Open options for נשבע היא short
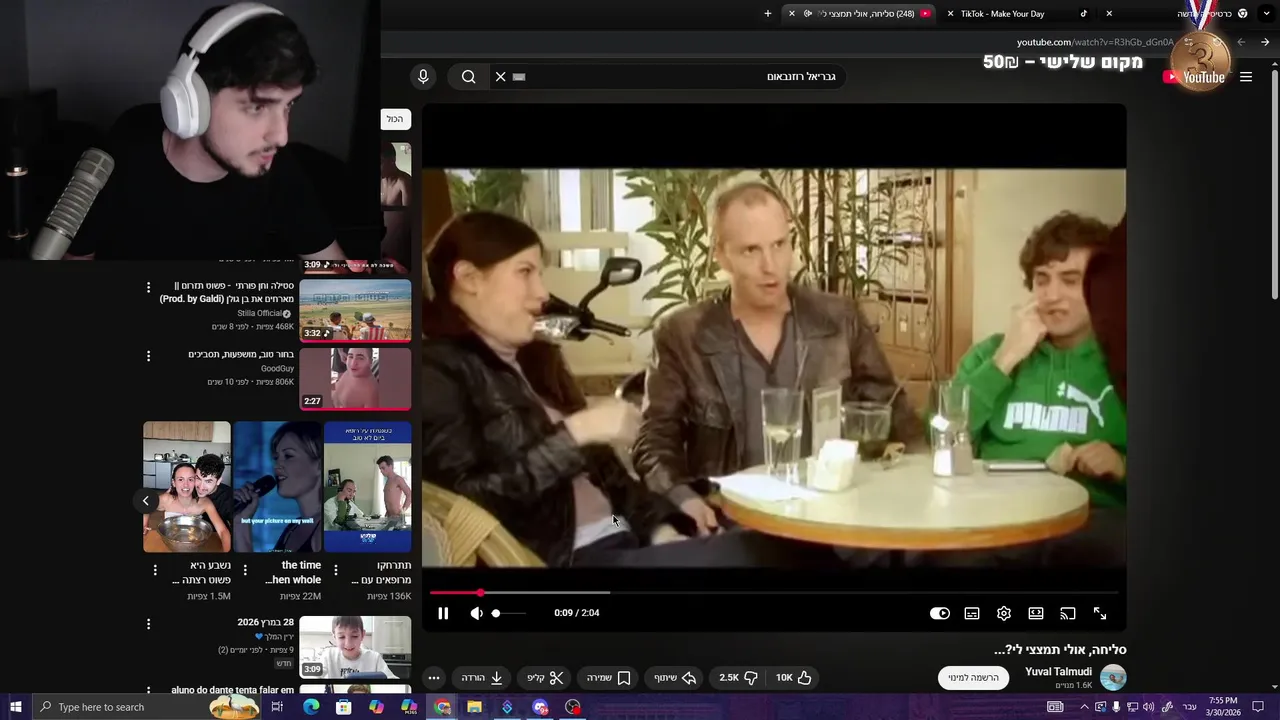Viewport: 1280px width, 720px height. click(x=155, y=570)
